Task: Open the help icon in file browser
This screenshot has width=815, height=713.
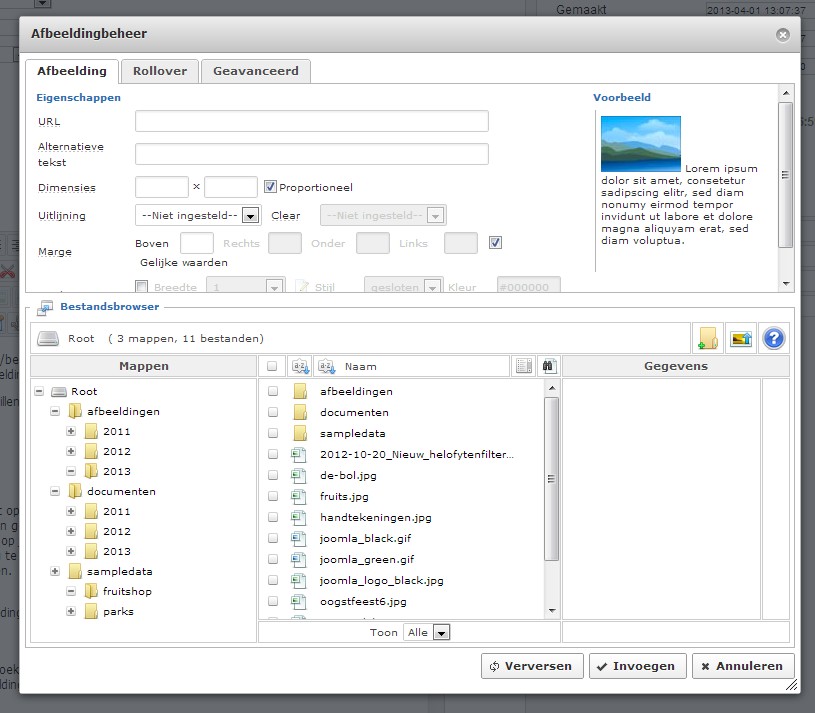Action: tap(773, 338)
